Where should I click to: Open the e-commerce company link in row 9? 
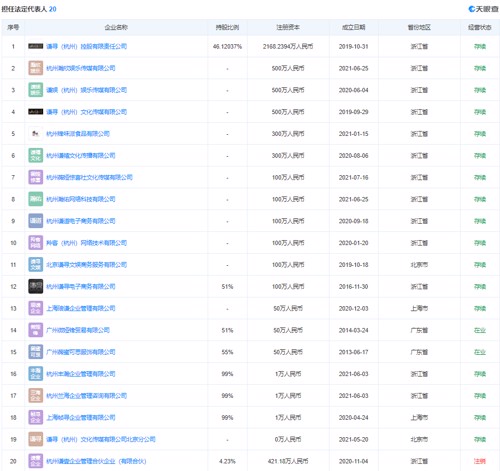pos(81,221)
